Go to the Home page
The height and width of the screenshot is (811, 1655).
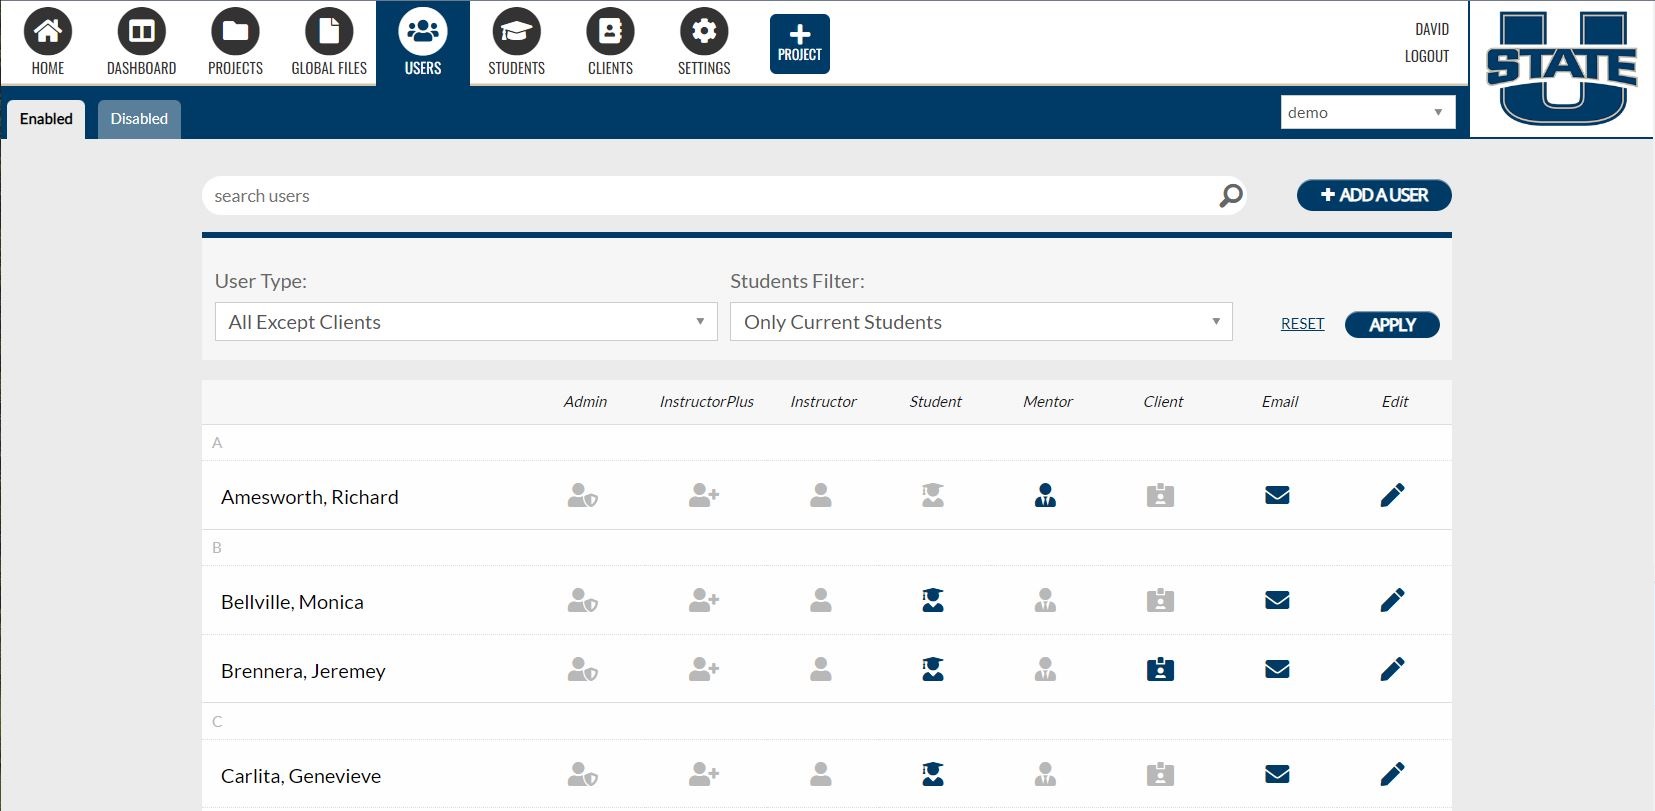click(x=47, y=43)
